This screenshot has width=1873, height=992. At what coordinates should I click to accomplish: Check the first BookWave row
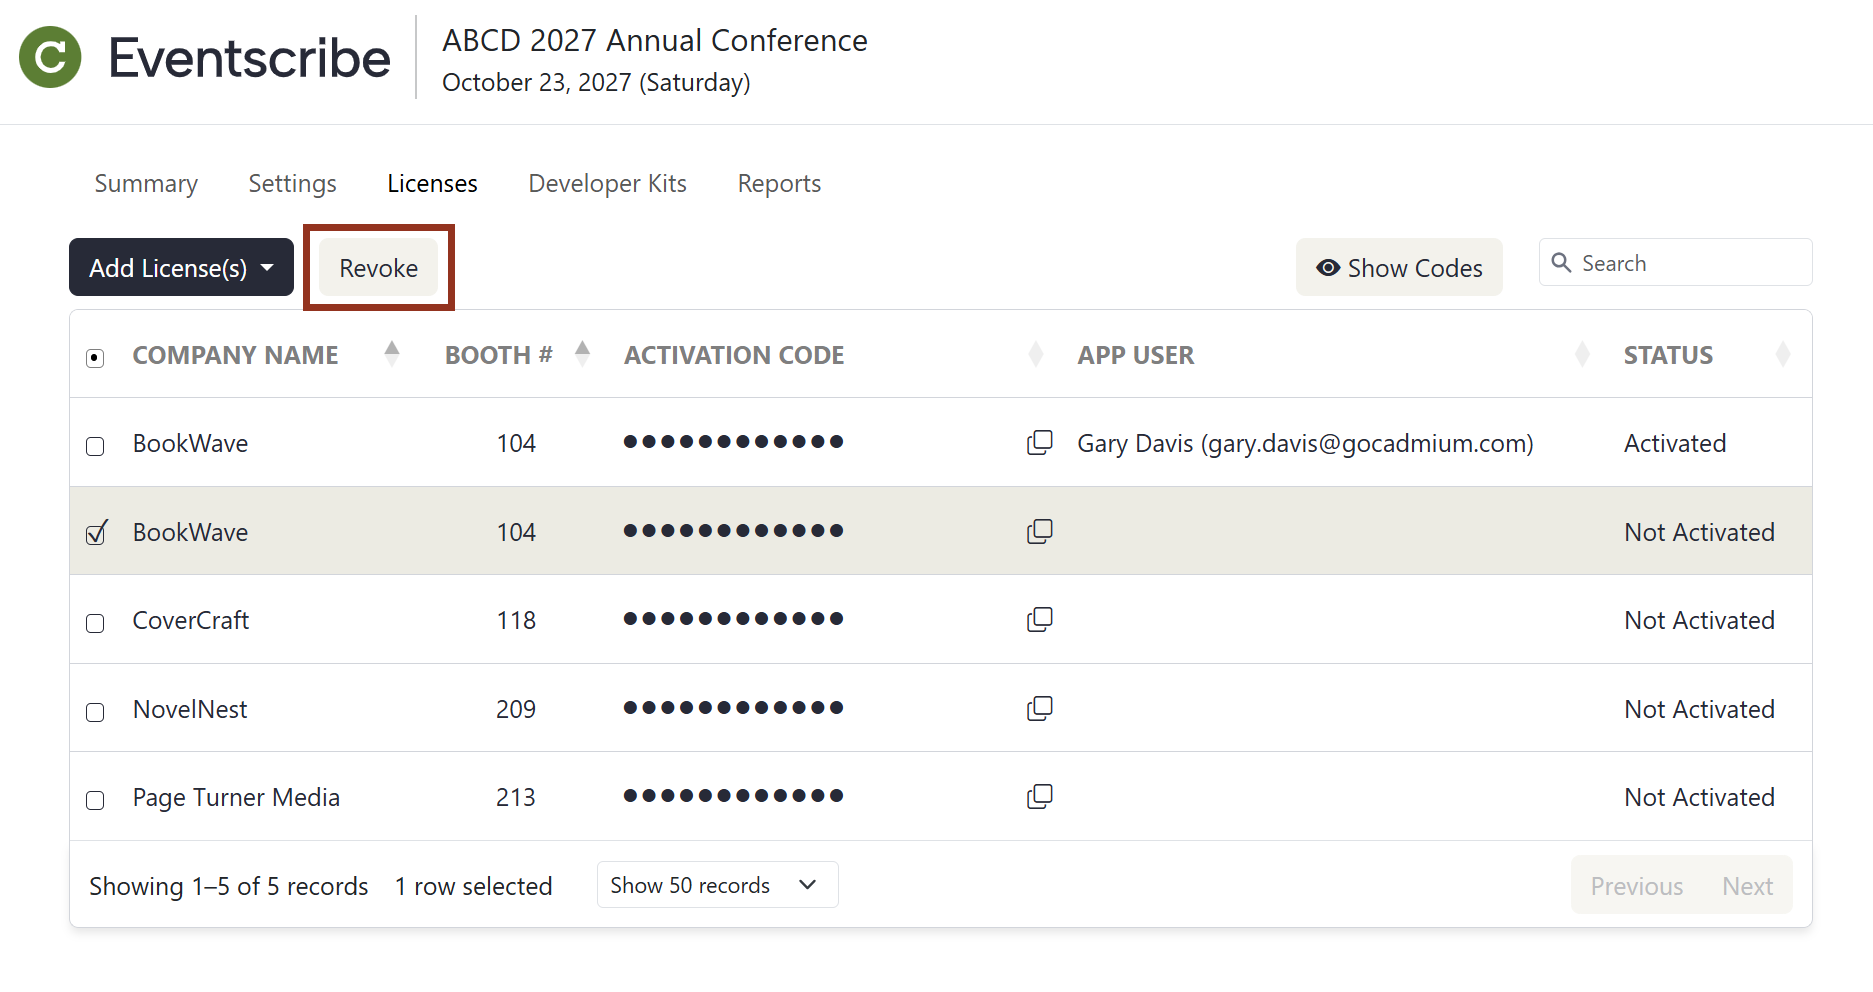coord(94,447)
